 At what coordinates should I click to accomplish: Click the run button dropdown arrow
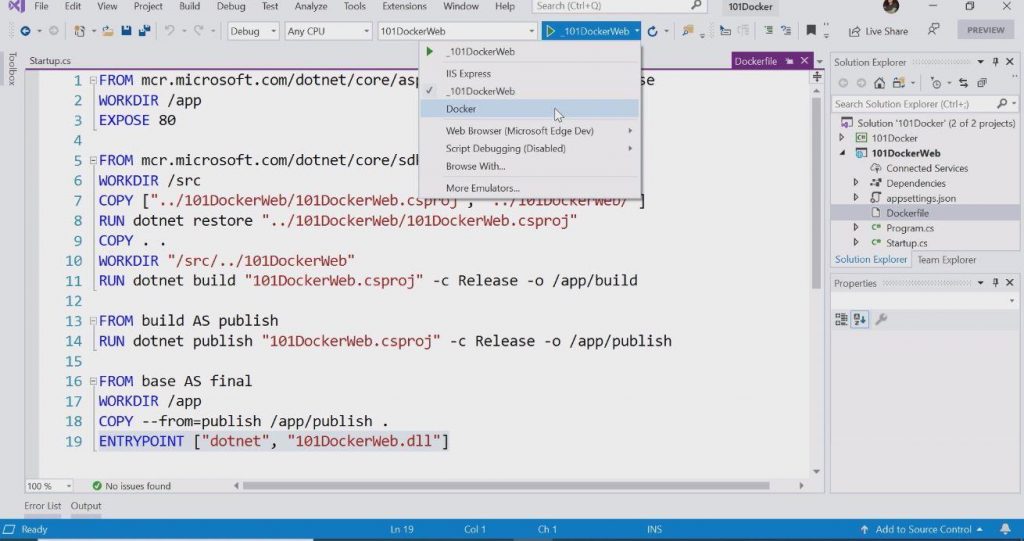click(637, 31)
